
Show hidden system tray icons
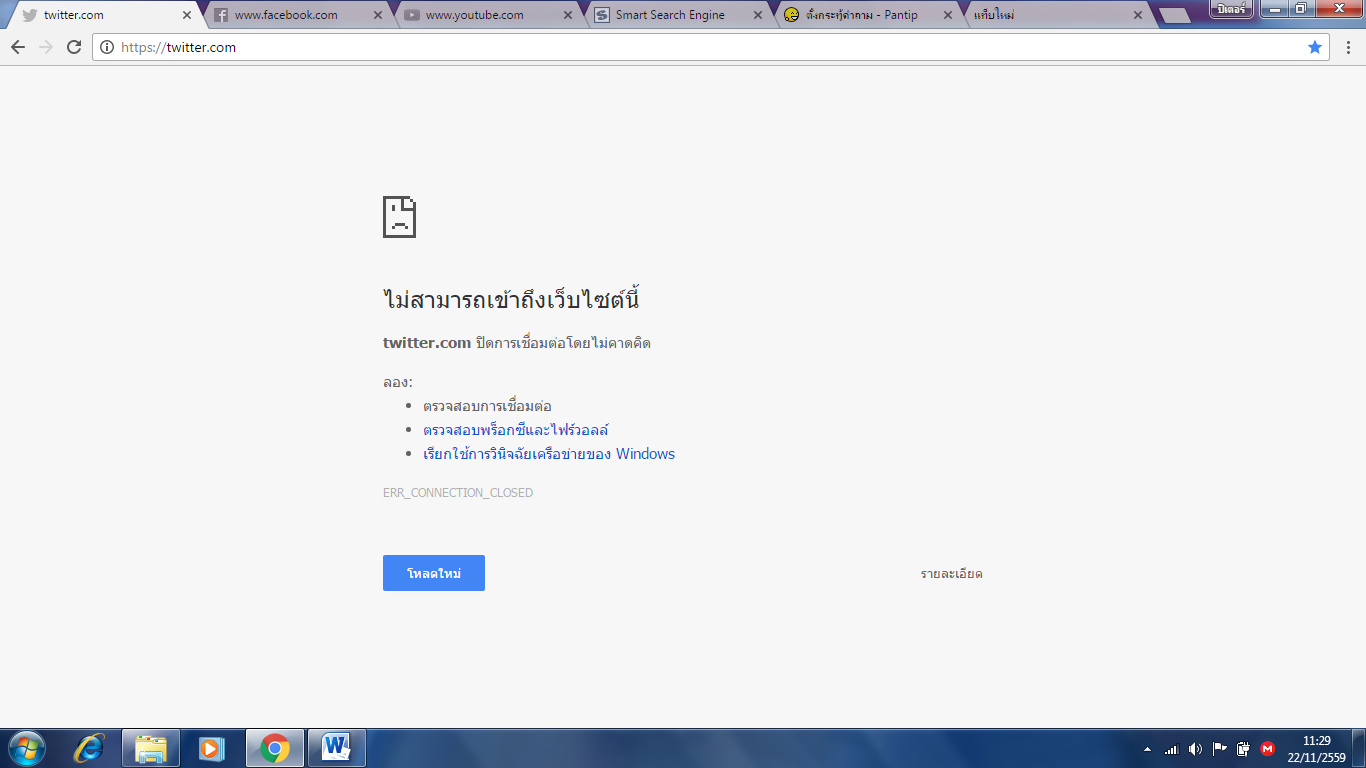coord(1147,748)
